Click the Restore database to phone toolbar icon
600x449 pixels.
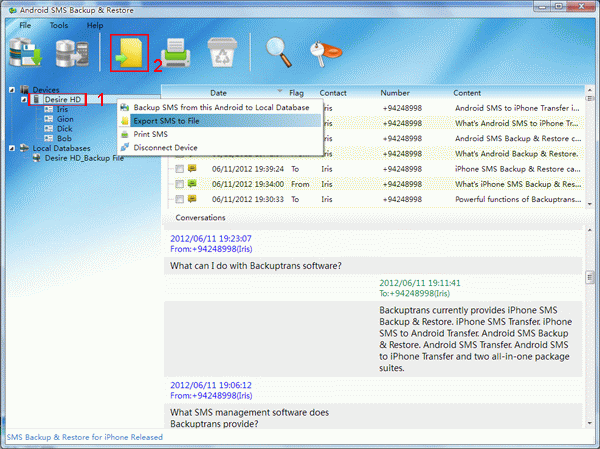click(x=72, y=53)
